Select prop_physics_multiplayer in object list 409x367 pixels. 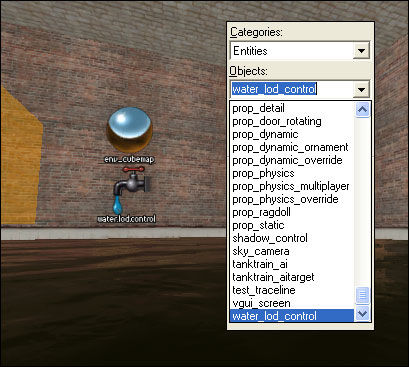pyautogui.click(x=292, y=186)
